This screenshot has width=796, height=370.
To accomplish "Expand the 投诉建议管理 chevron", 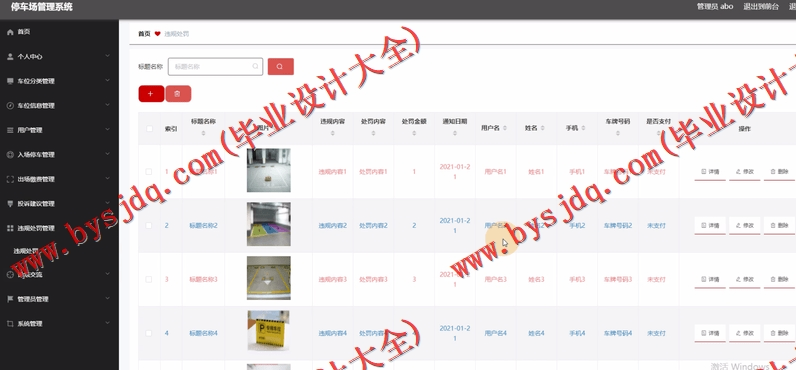I will 107,203.
